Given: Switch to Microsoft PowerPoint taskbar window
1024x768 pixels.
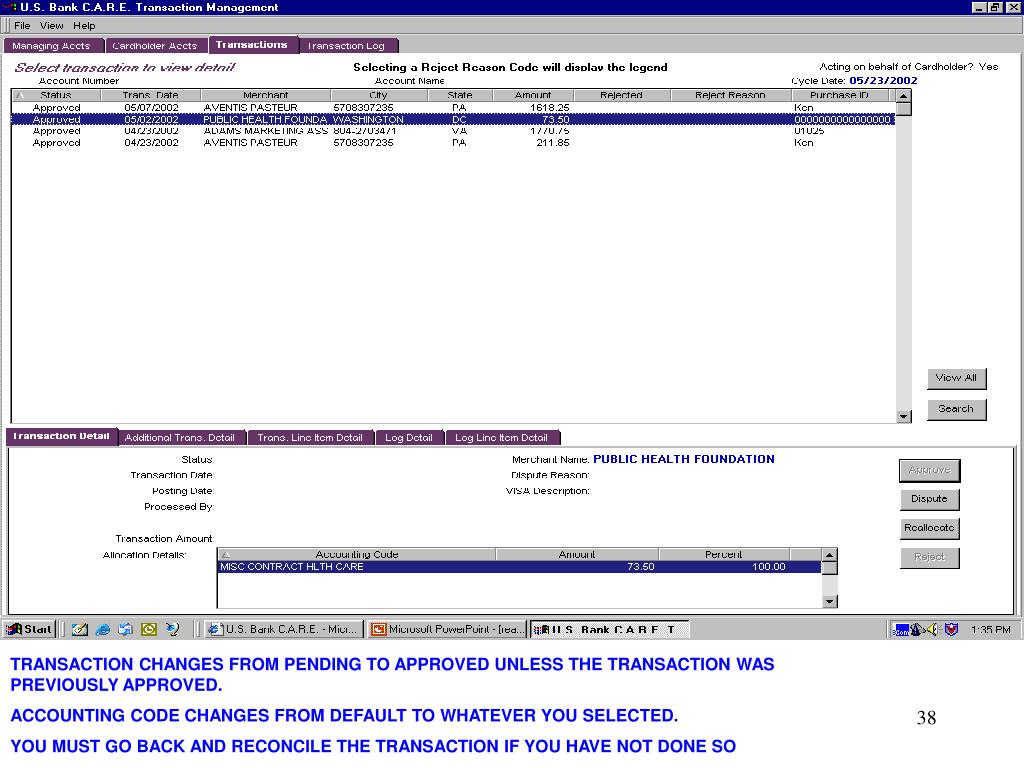Looking at the screenshot, I should tap(447, 630).
